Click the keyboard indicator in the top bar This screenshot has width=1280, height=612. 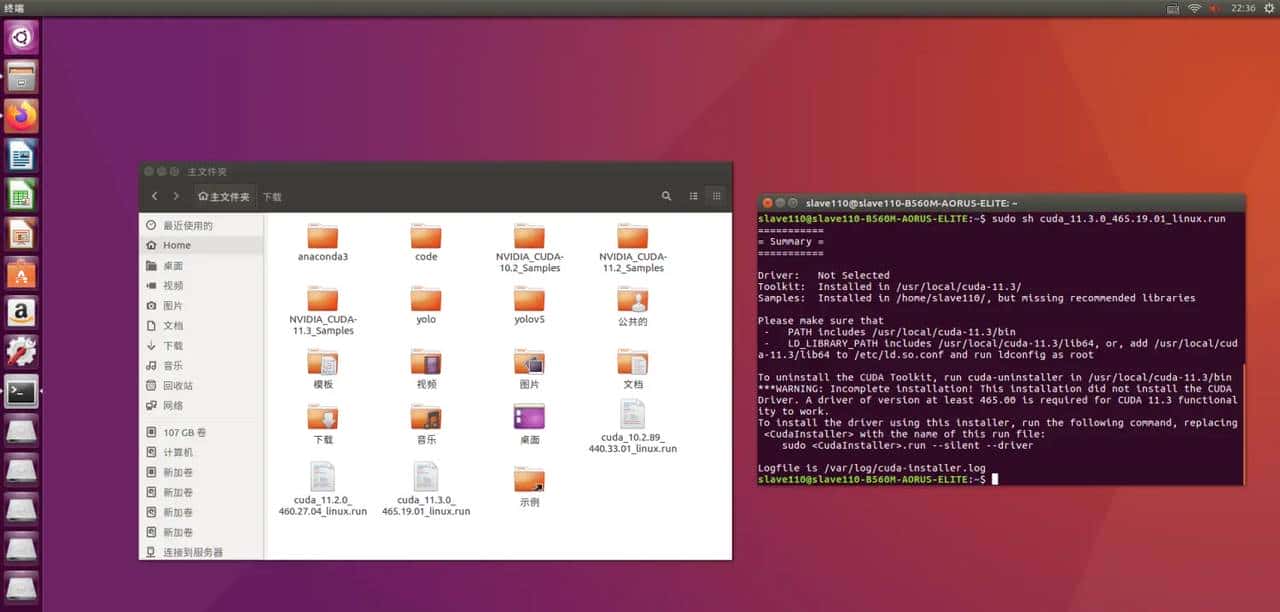(x=1171, y=8)
